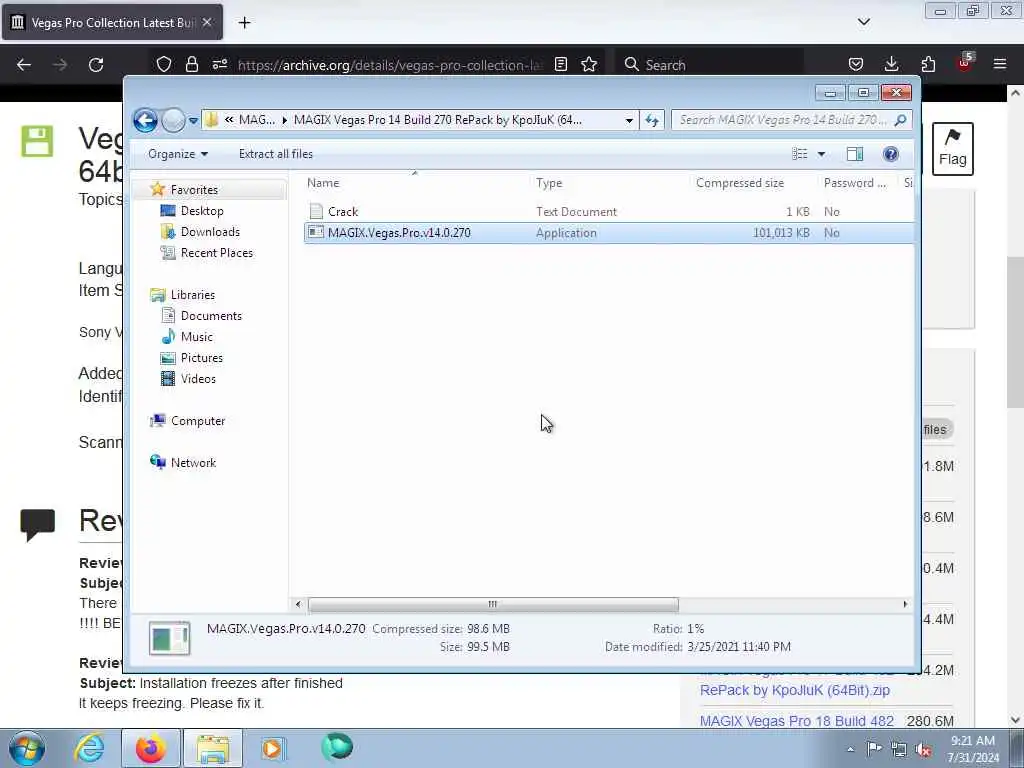This screenshot has height=768, width=1024.
Task: Bookmark page with the star icon
Action: coord(589,65)
